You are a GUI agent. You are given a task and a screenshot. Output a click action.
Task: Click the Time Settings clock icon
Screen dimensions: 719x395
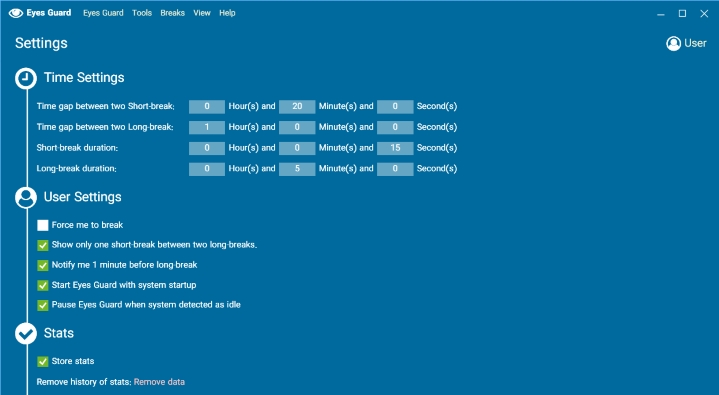click(26, 78)
